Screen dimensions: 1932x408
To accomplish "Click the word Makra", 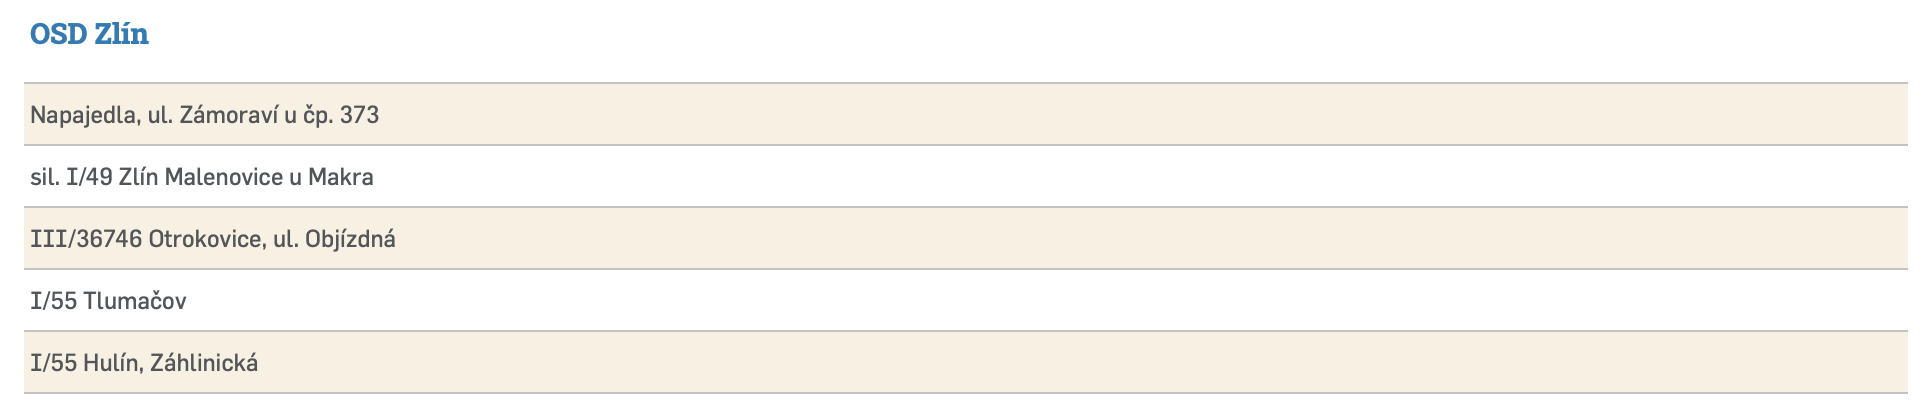I will point(341,177).
